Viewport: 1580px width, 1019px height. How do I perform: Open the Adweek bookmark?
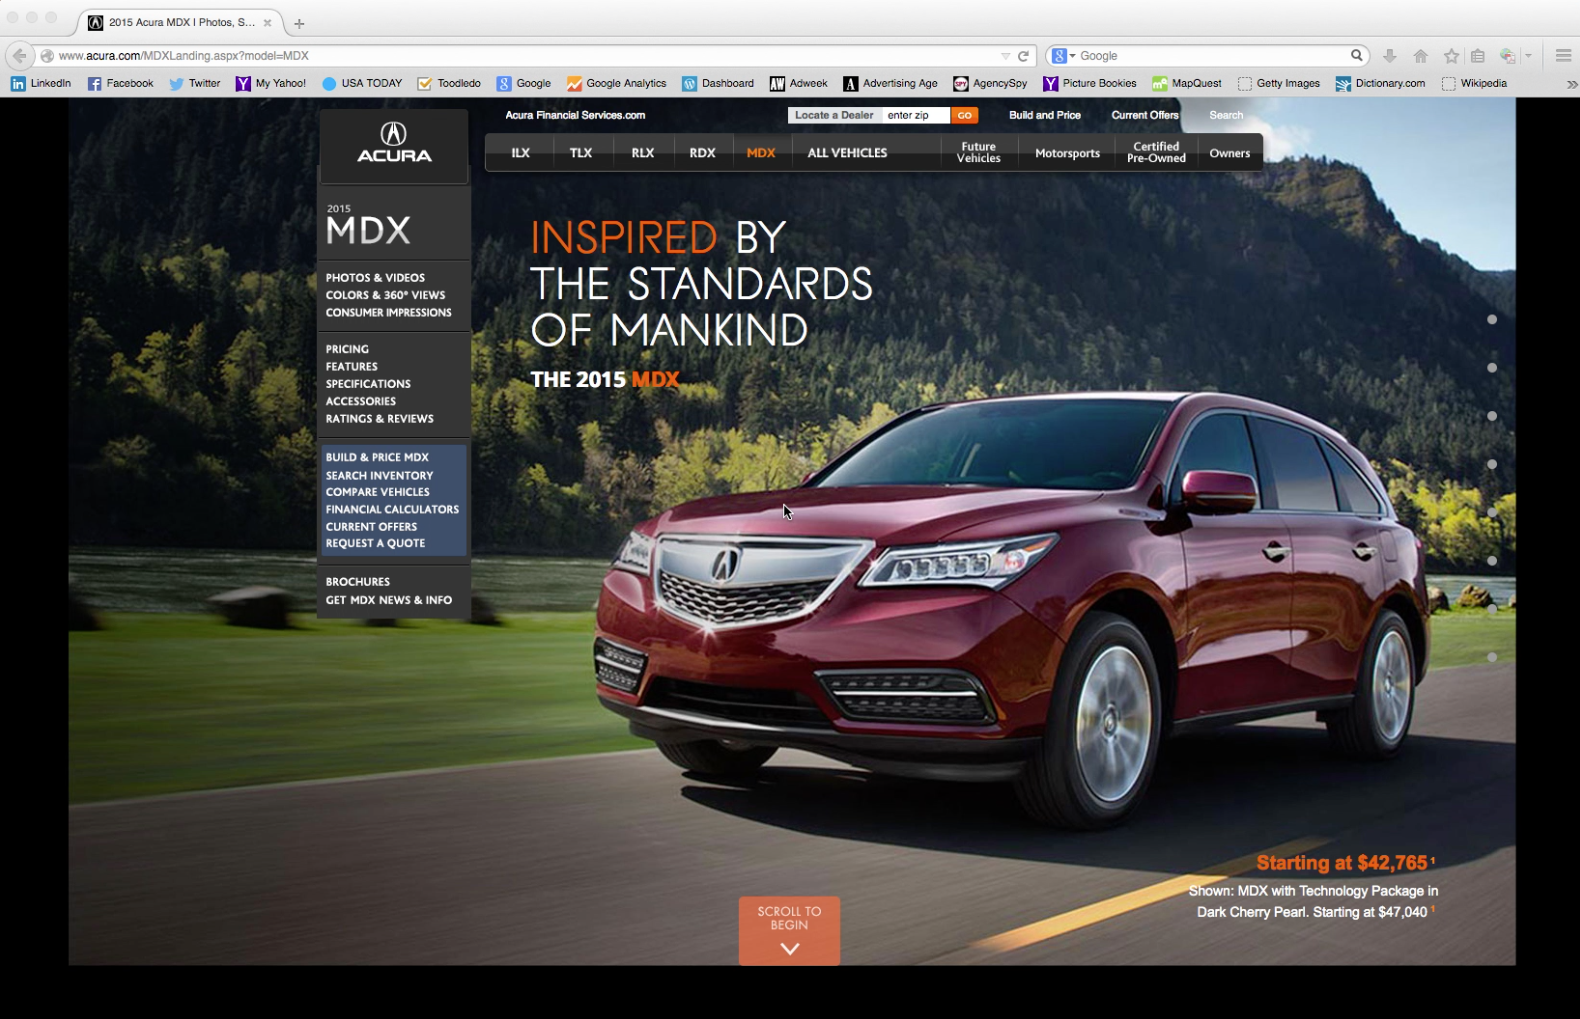click(798, 84)
